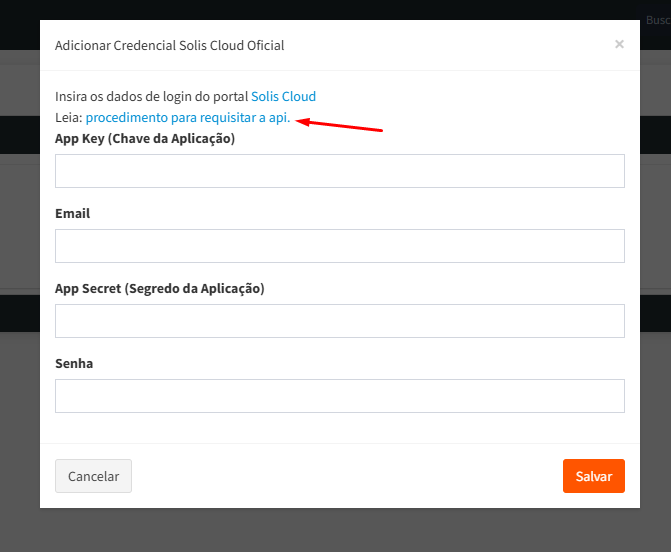Viewport: 671px width, 552px height.
Task: Focus the App Key (Chave da Aplicação) field
Action: 340,171
